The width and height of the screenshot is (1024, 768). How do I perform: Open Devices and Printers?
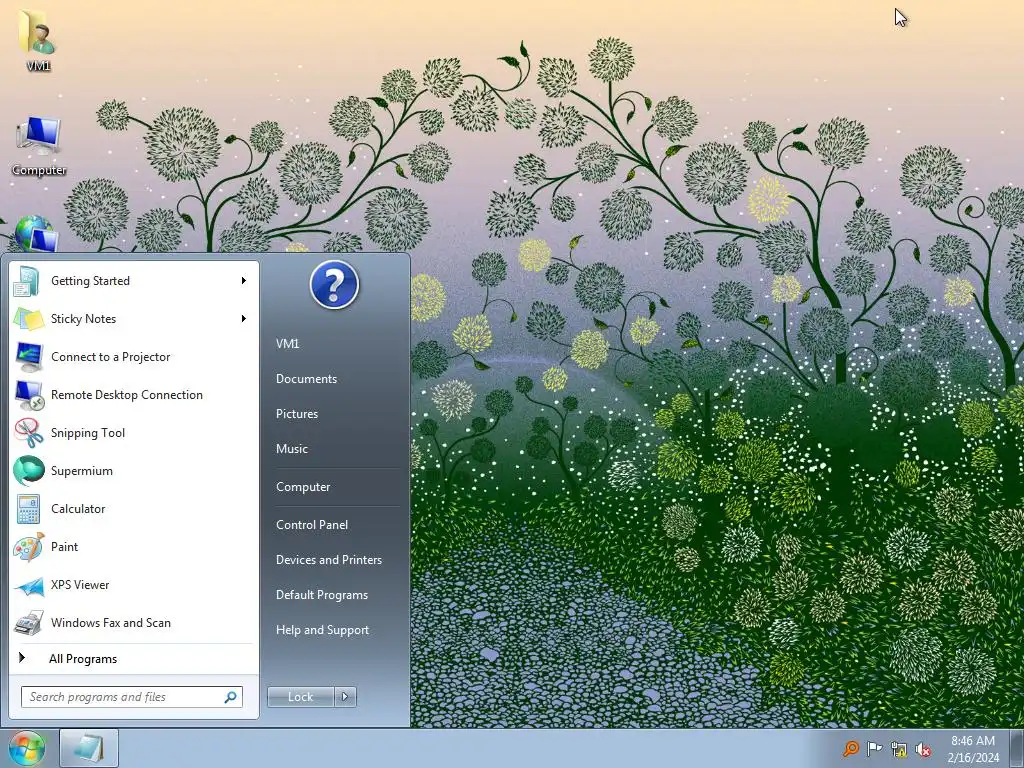pos(328,560)
